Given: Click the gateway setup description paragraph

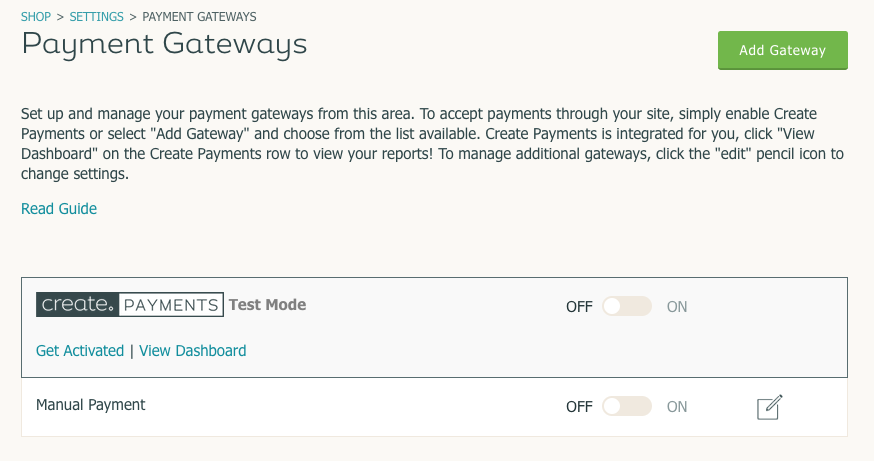Looking at the screenshot, I should pos(433,144).
